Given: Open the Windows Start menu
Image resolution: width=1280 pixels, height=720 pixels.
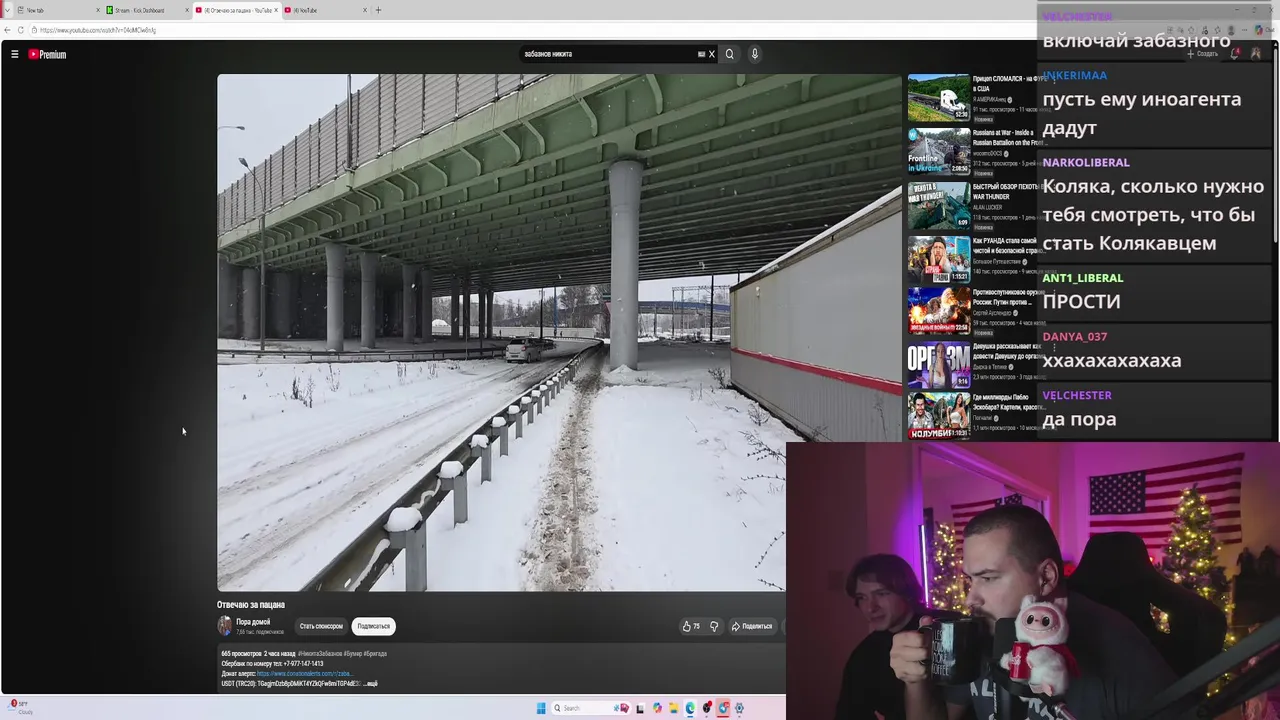Looking at the screenshot, I should click(x=541, y=708).
